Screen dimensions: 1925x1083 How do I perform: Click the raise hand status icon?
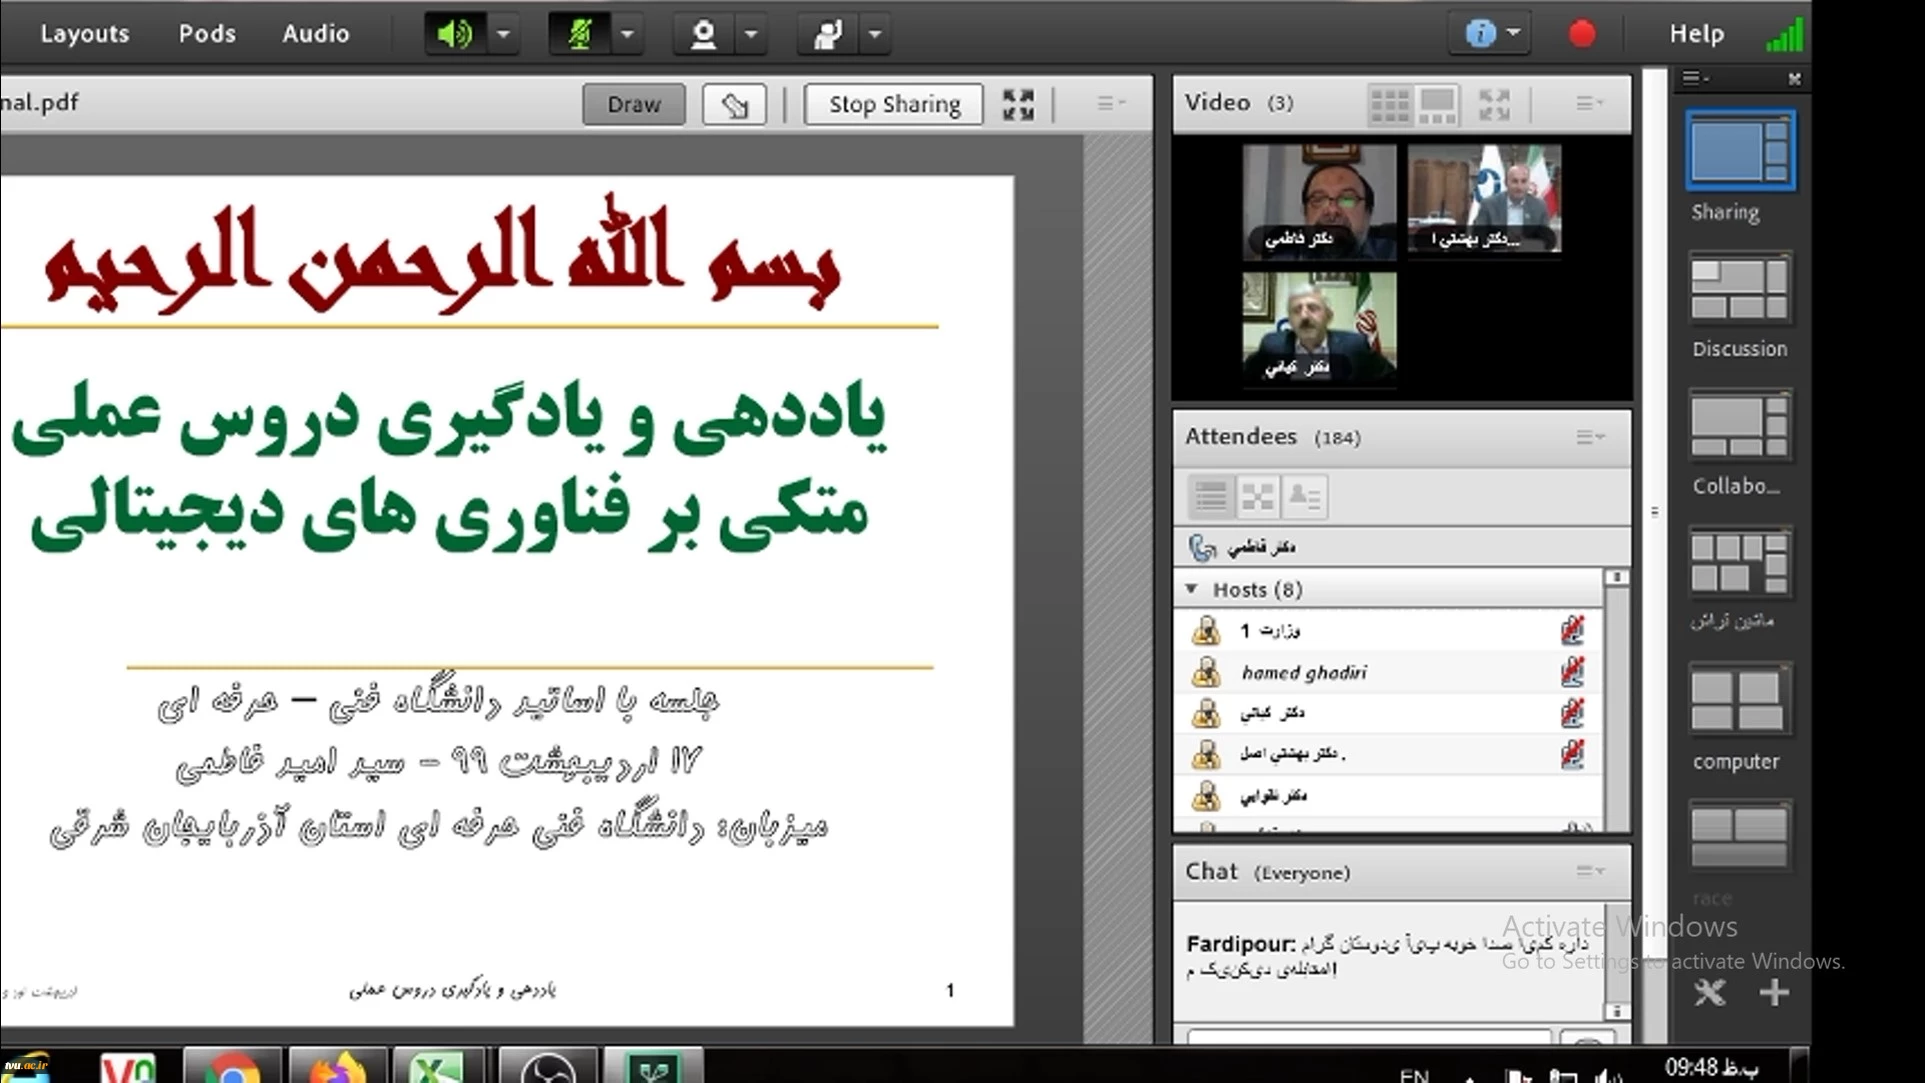click(x=828, y=34)
